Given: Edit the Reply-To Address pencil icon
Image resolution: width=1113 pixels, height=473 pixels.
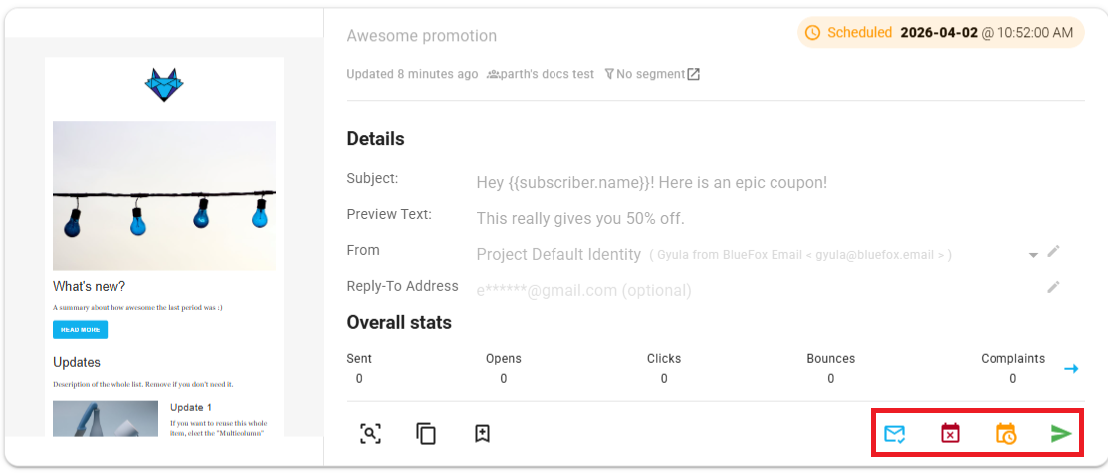Looking at the screenshot, I should click(1053, 288).
